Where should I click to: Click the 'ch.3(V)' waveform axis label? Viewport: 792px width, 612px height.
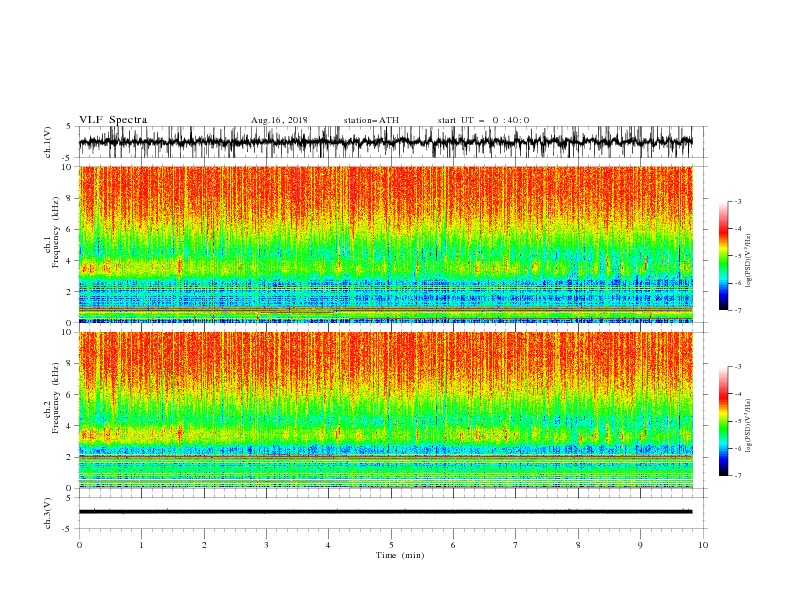(48, 513)
